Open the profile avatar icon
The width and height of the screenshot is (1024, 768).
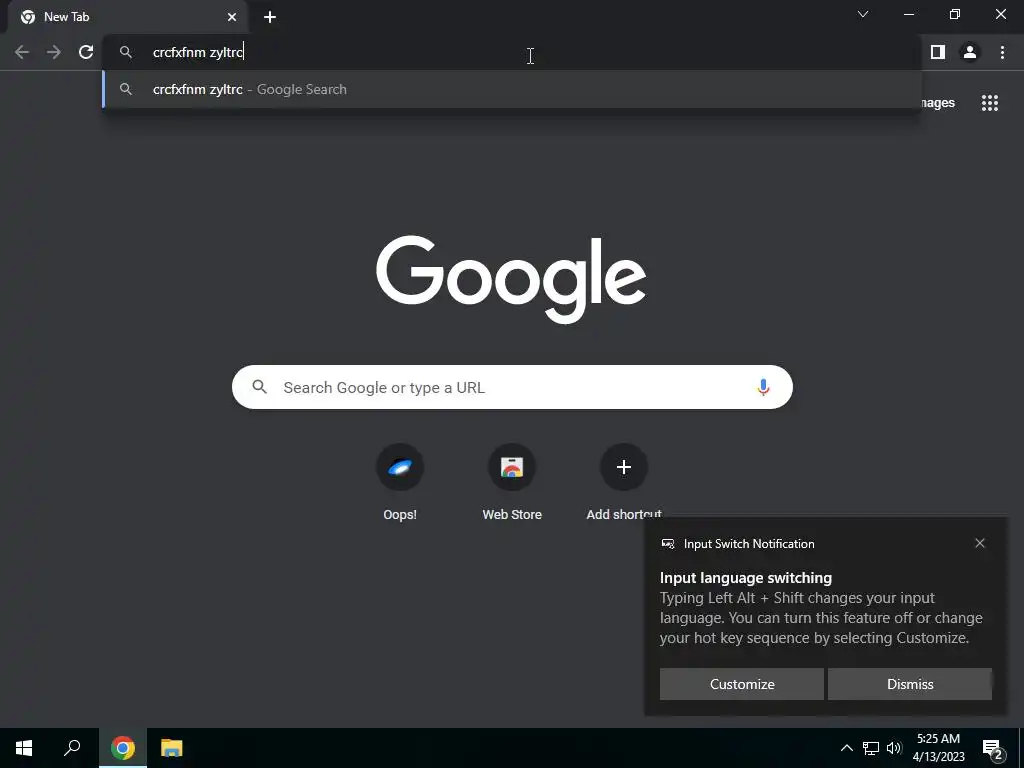click(x=970, y=52)
